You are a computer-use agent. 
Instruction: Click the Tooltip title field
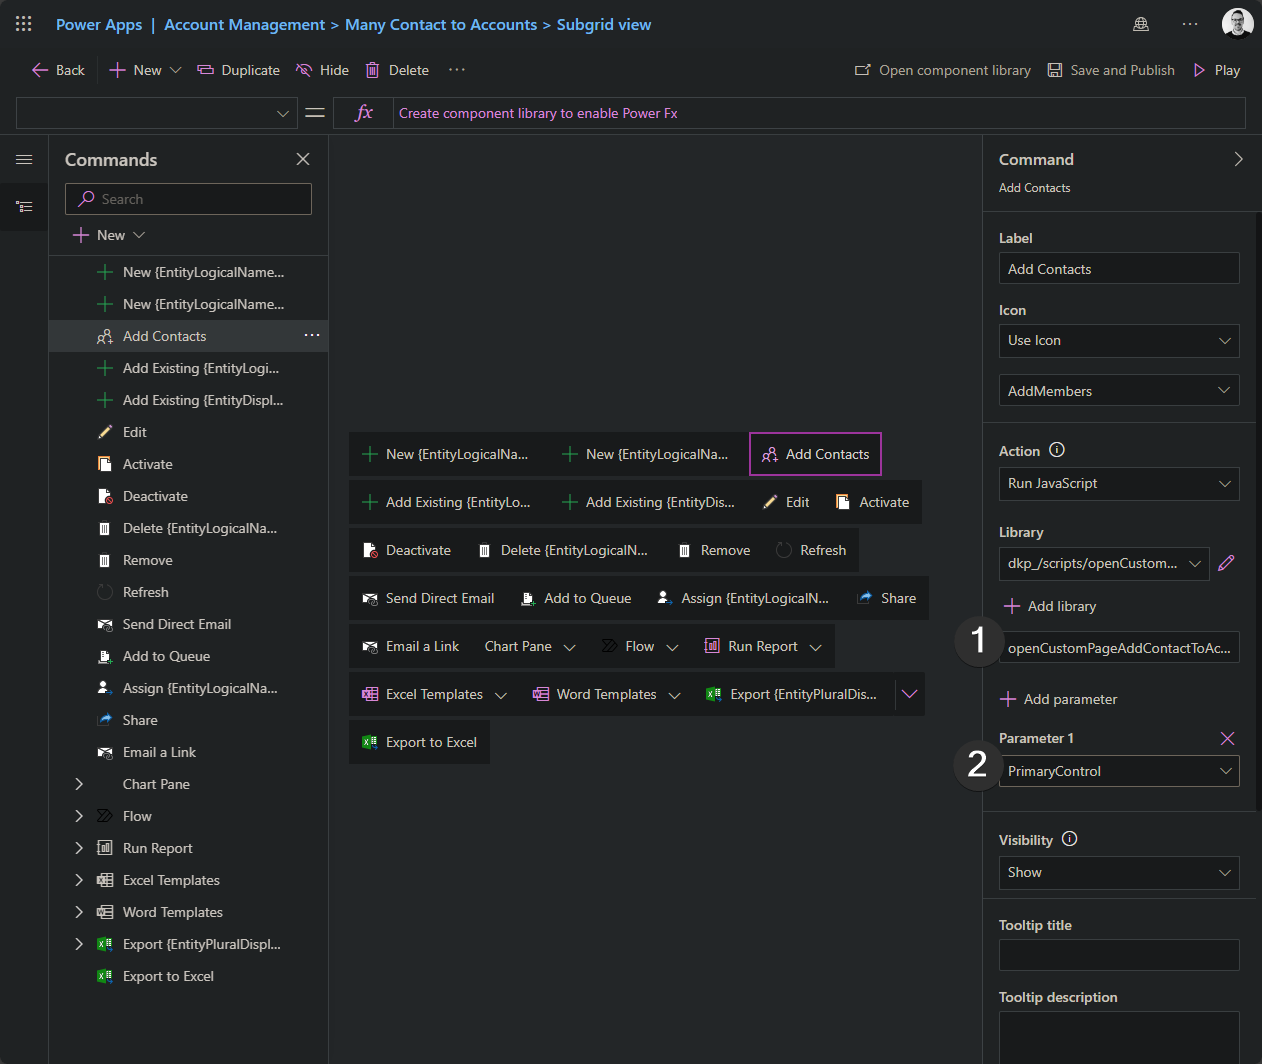[1119, 955]
